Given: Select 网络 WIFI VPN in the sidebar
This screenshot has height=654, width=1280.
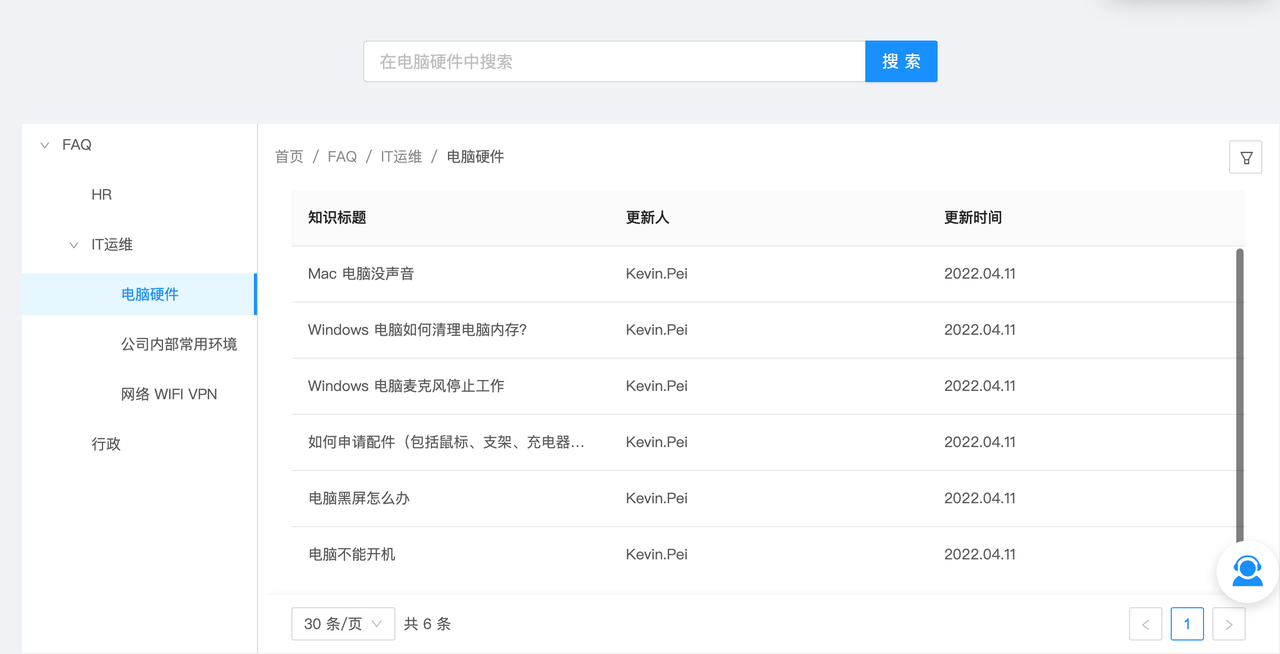Looking at the screenshot, I should [x=169, y=394].
